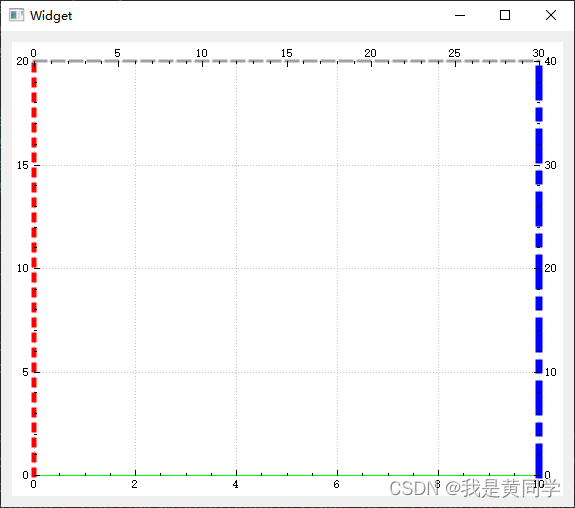Click top axis tick label 10
575x508 pixels.
(202, 53)
